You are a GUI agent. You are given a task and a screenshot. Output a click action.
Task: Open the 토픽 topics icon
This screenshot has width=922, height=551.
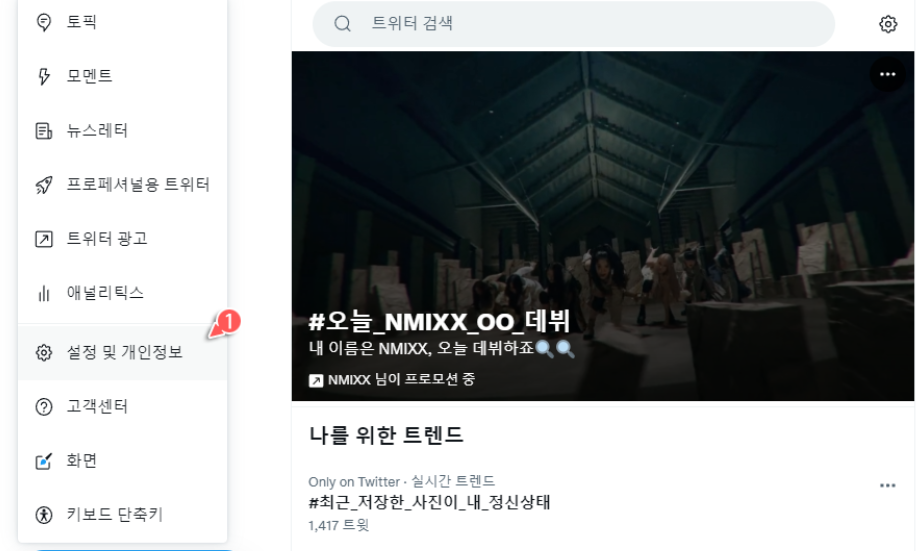coord(44,22)
